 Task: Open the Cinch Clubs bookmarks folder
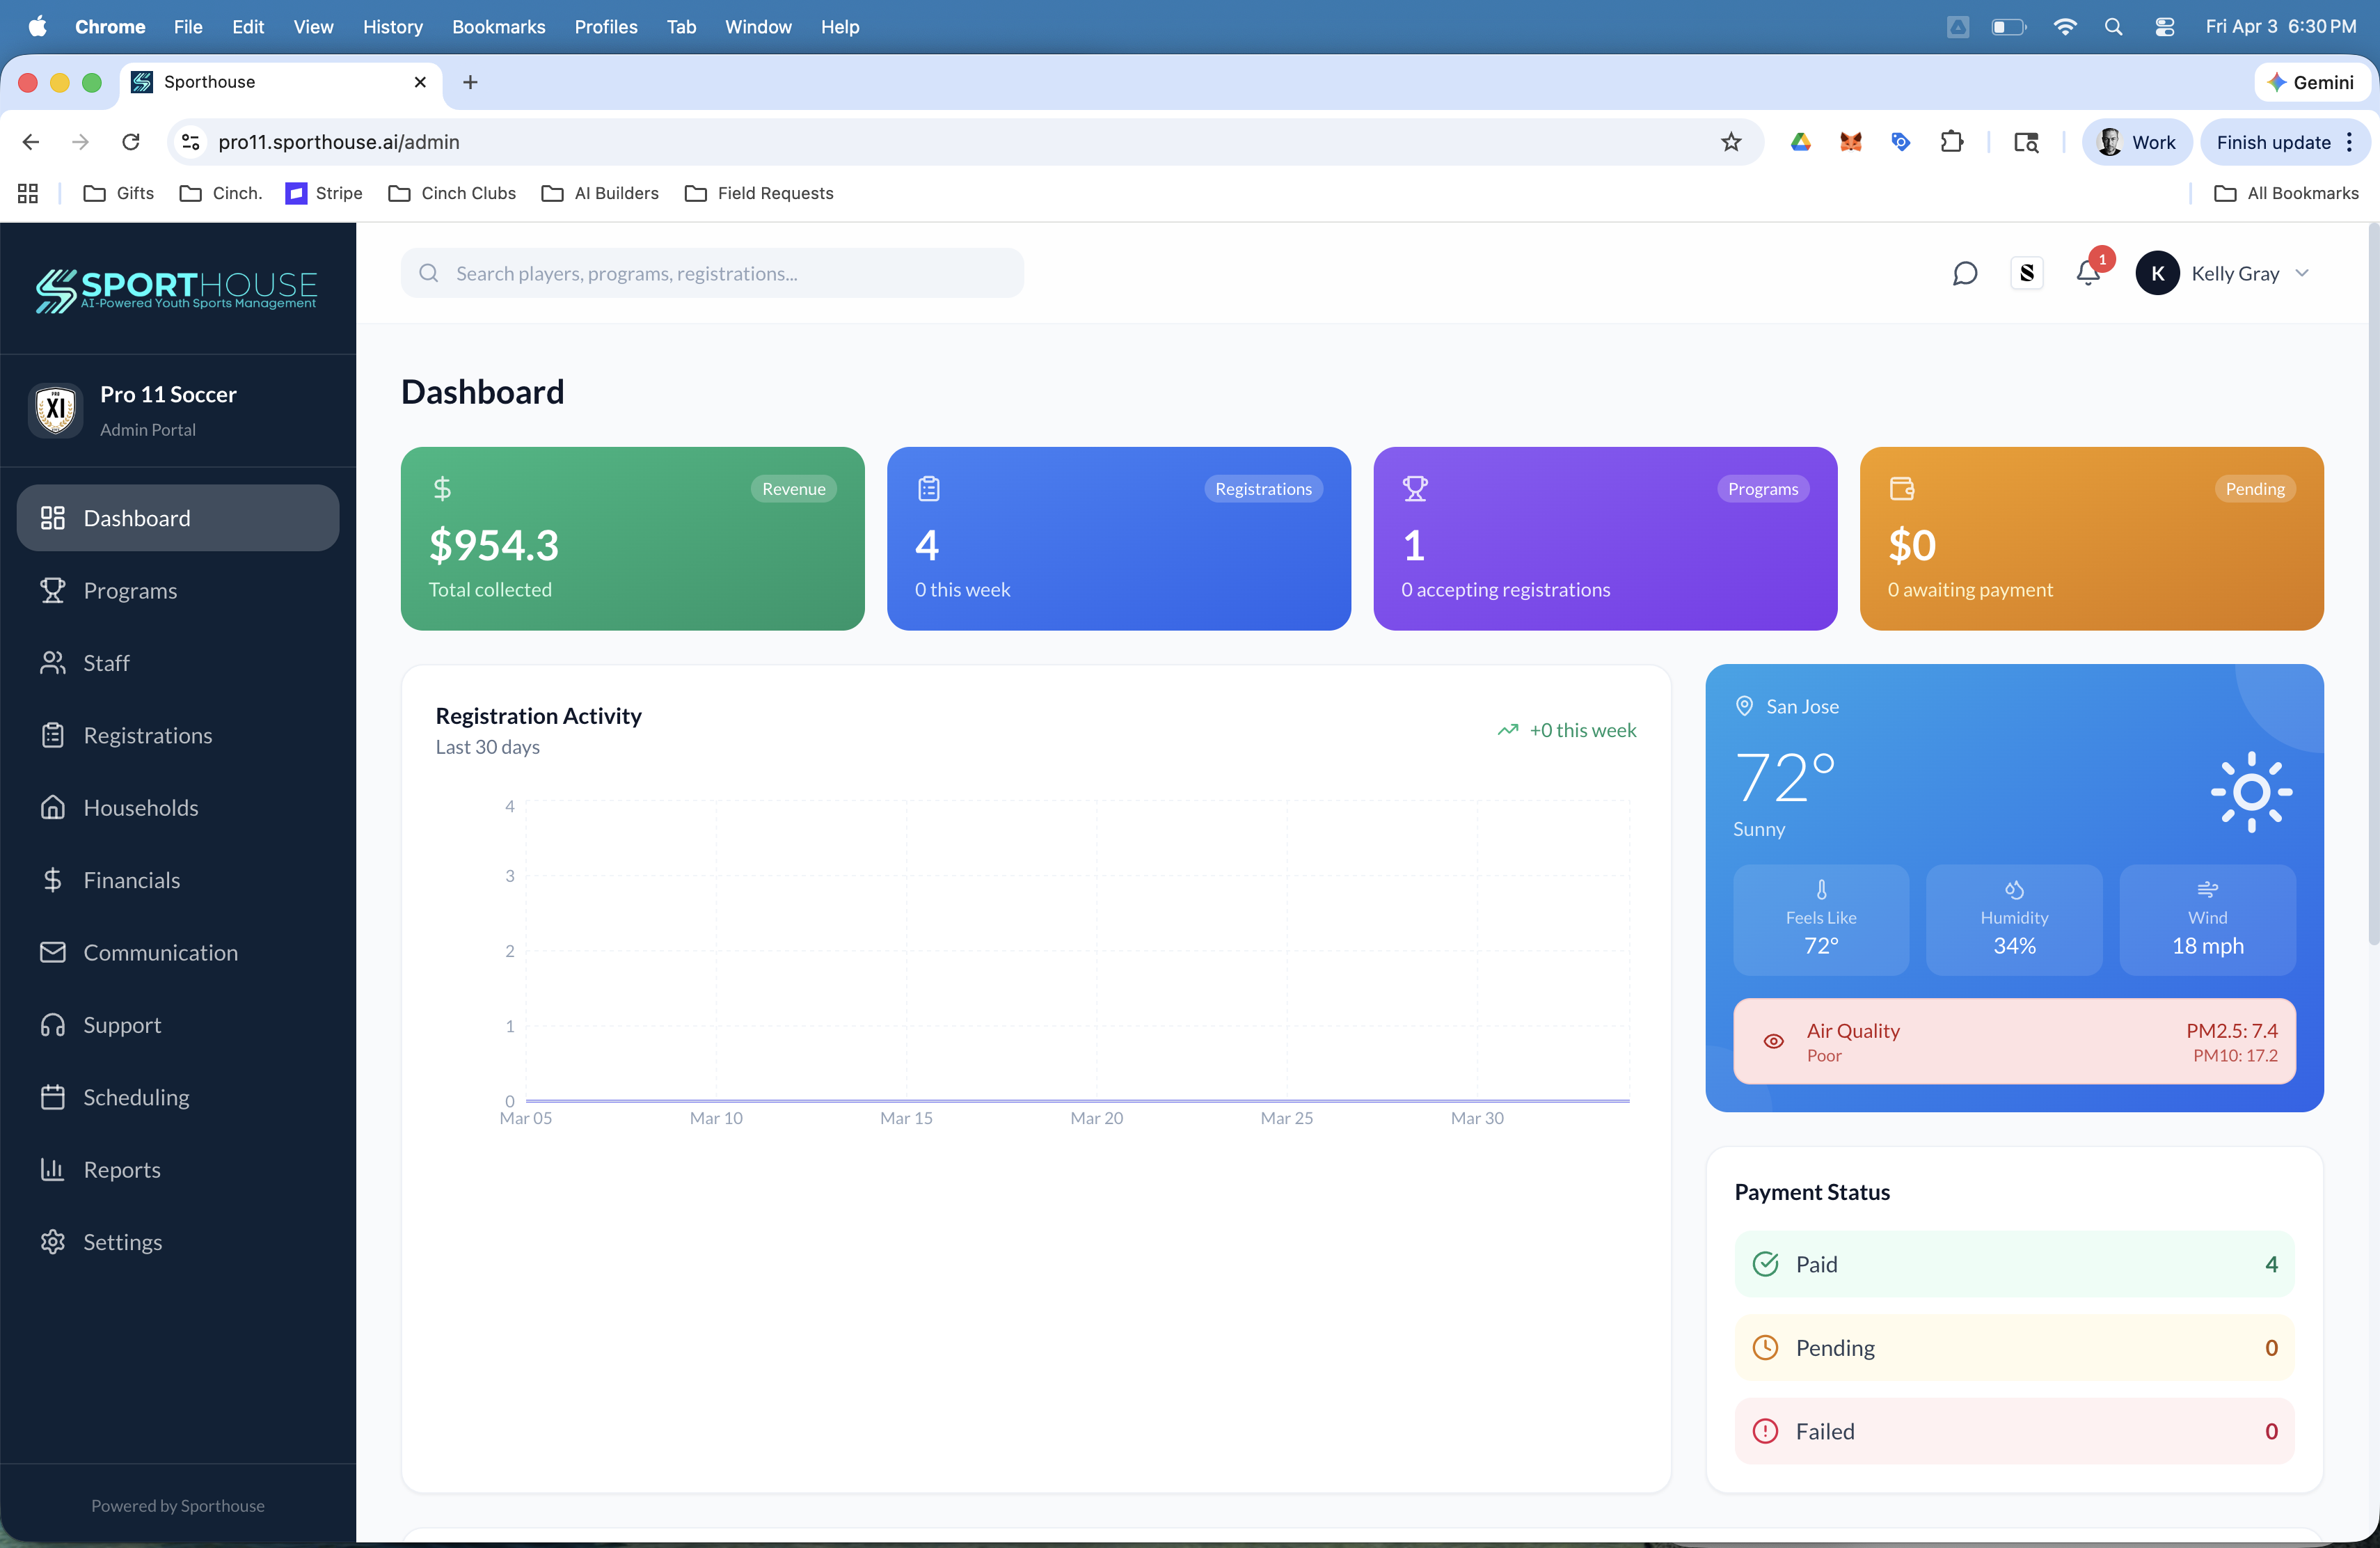[452, 193]
